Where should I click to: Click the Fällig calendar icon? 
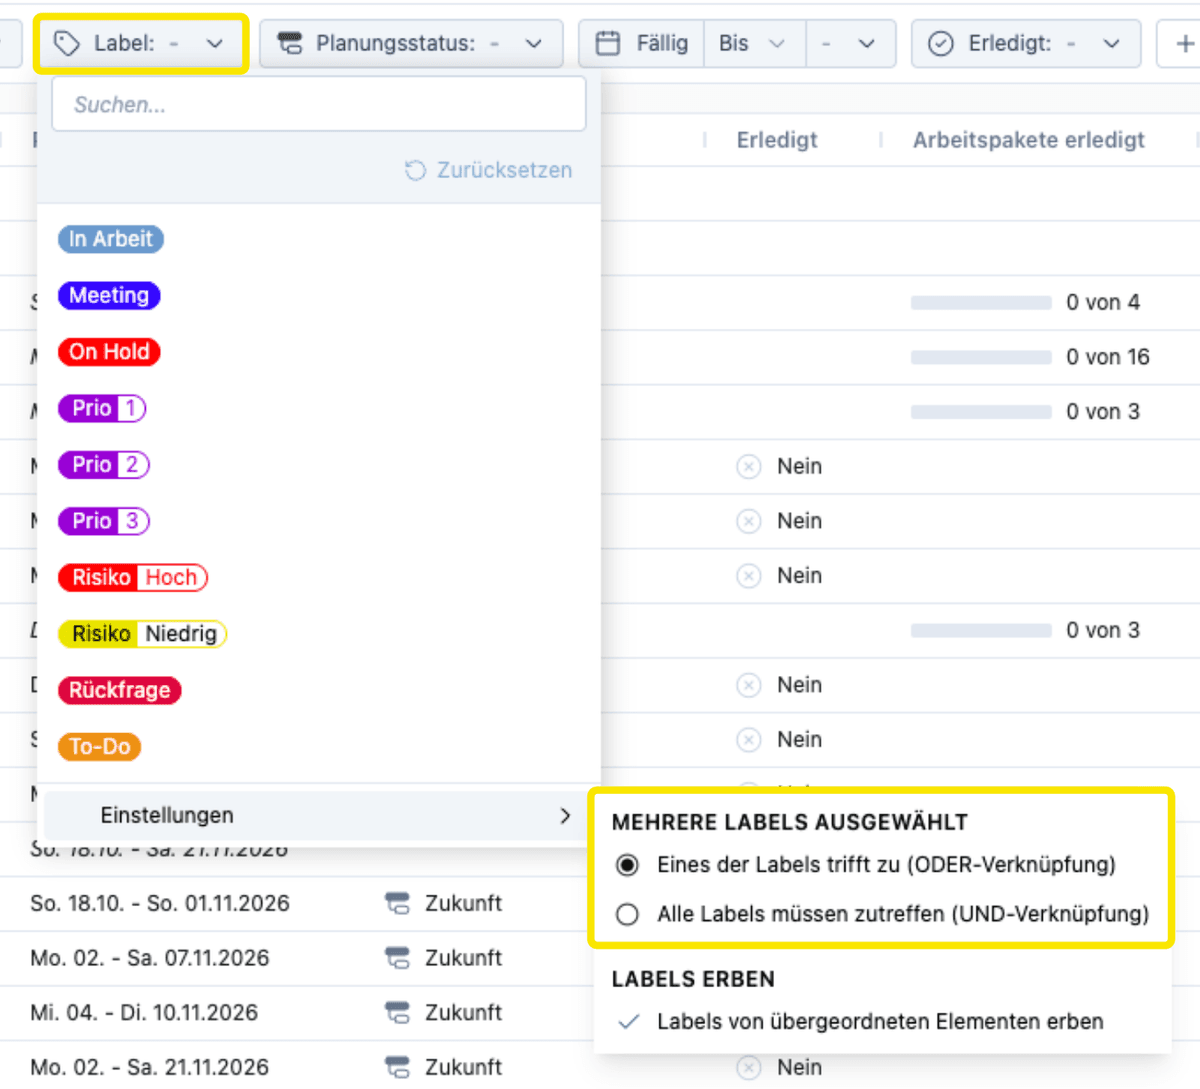click(x=608, y=44)
